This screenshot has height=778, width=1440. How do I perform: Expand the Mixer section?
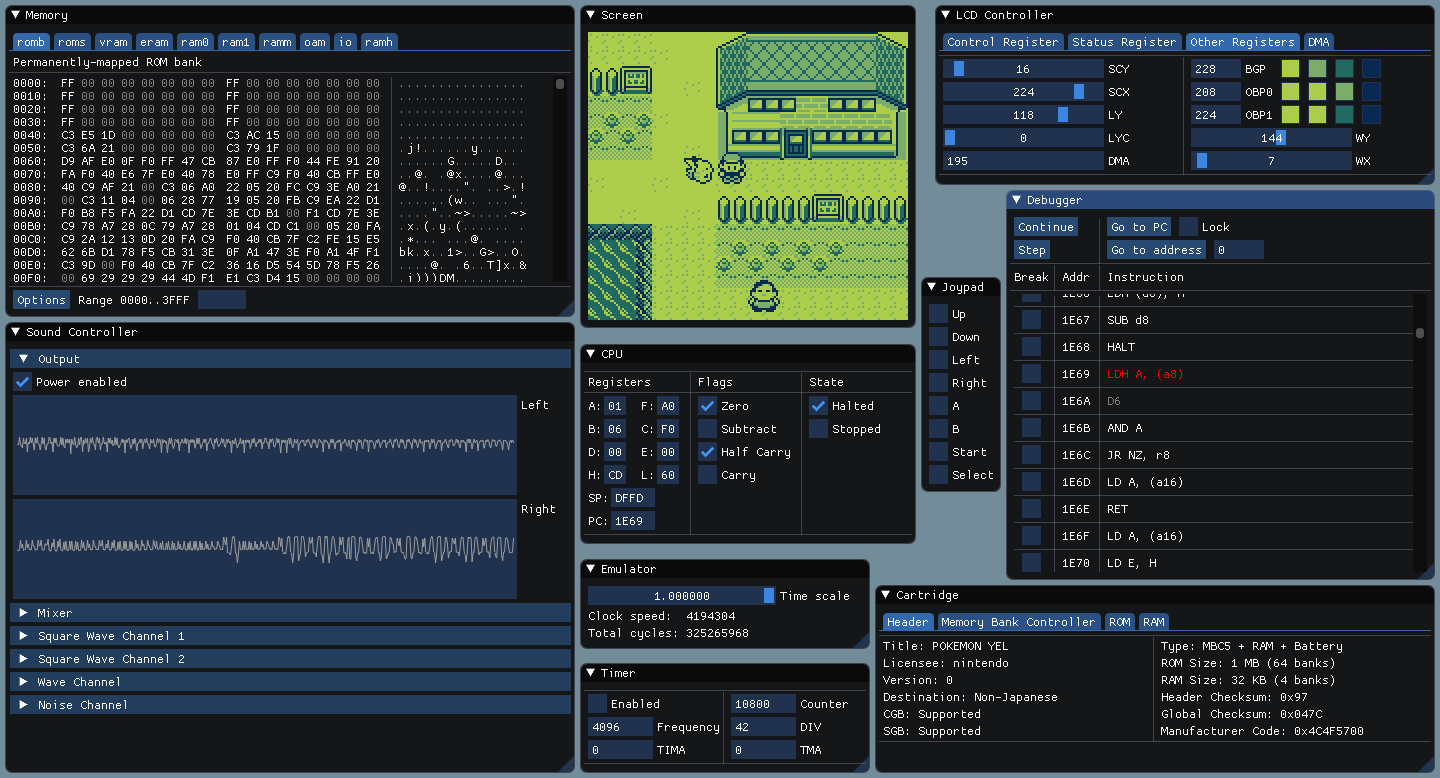tap(290, 613)
